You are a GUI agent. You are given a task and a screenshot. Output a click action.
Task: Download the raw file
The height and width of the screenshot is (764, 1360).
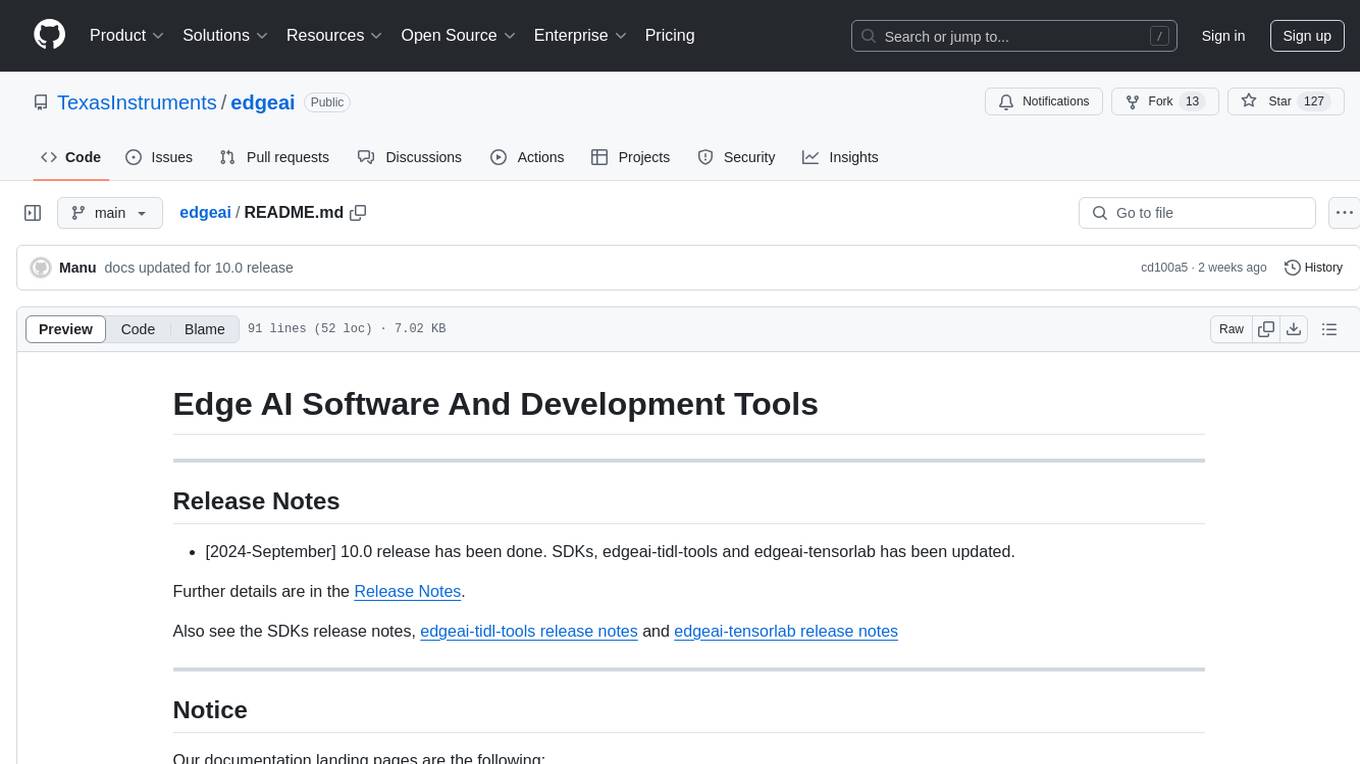click(1294, 329)
